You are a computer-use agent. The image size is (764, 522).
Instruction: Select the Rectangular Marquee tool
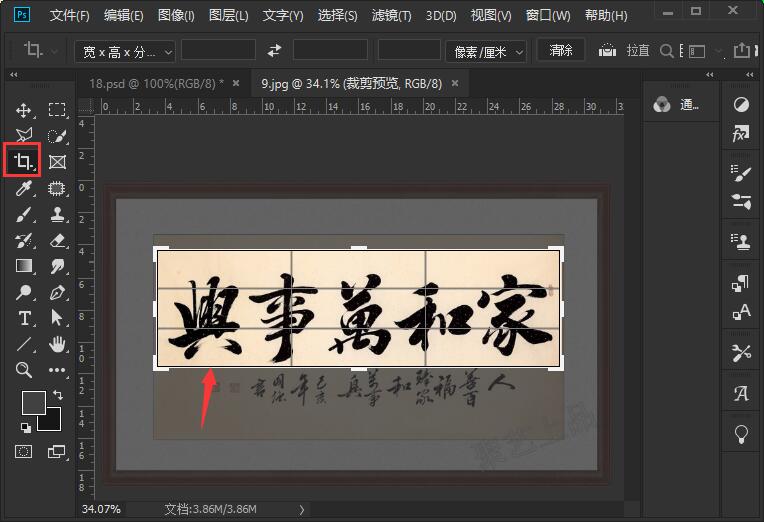pyautogui.click(x=57, y=110)
